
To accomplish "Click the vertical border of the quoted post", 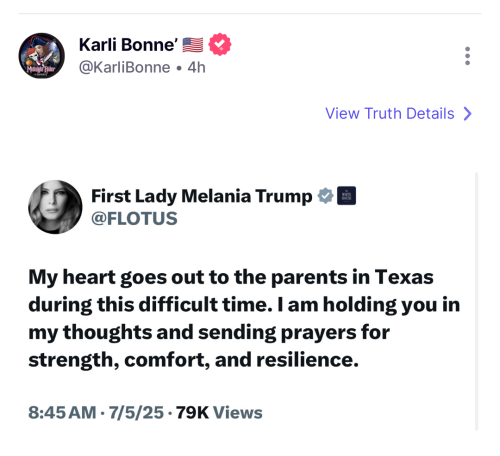I will pyautogui.click(x=476, y=301).
